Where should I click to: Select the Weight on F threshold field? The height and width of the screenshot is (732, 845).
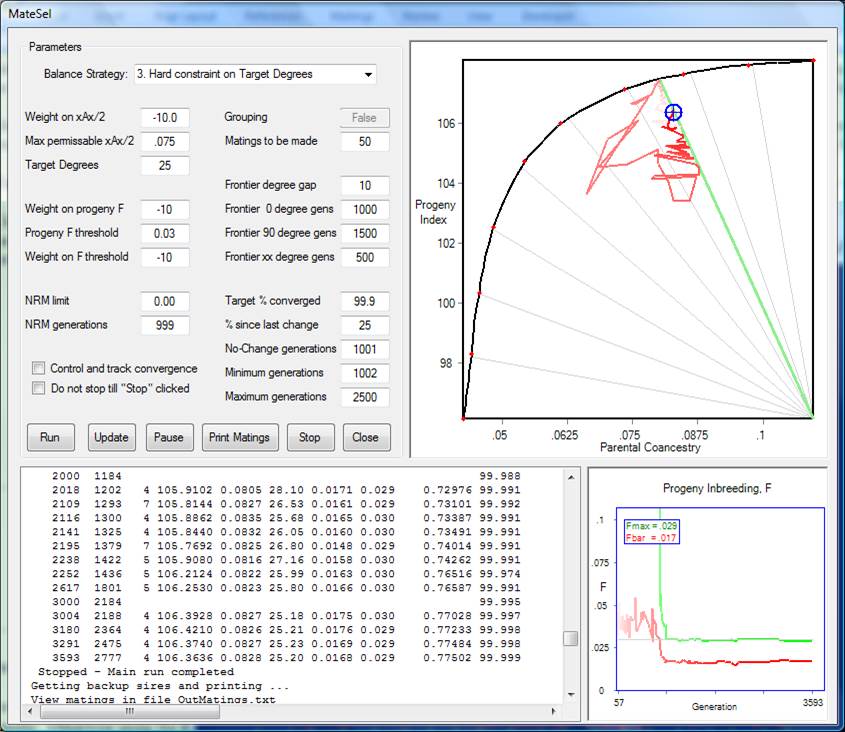(x=165, y=257)
